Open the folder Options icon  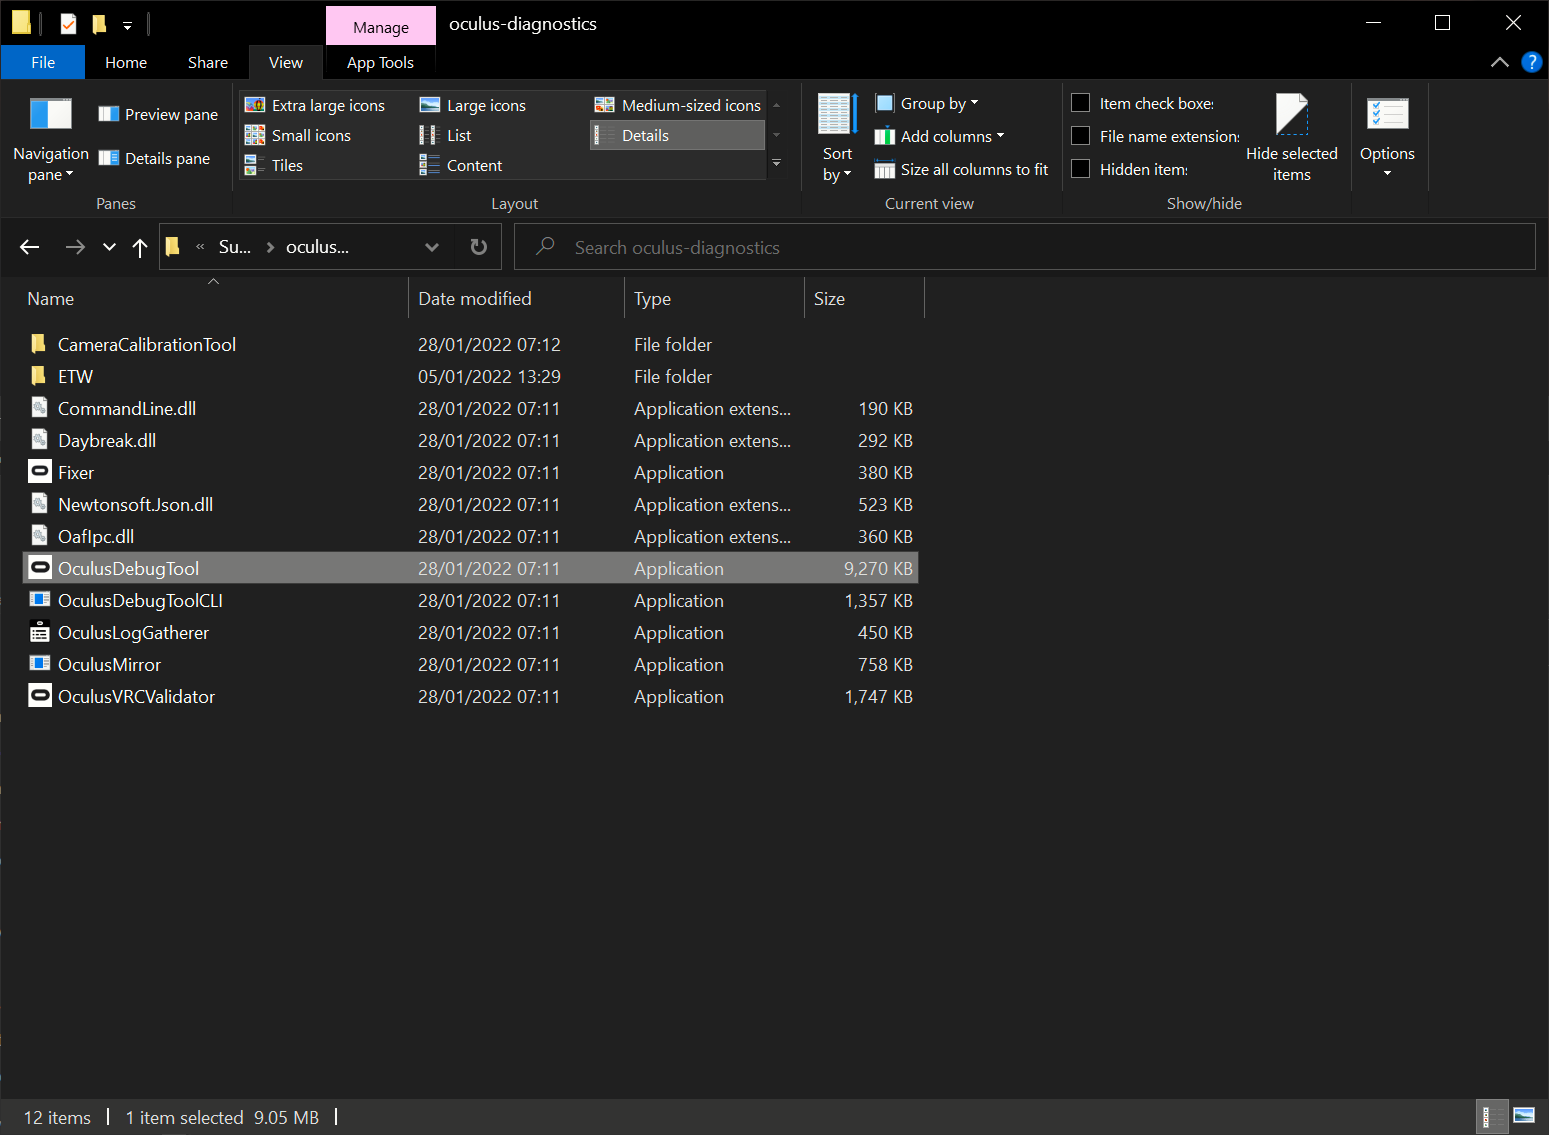point(1387,115)
